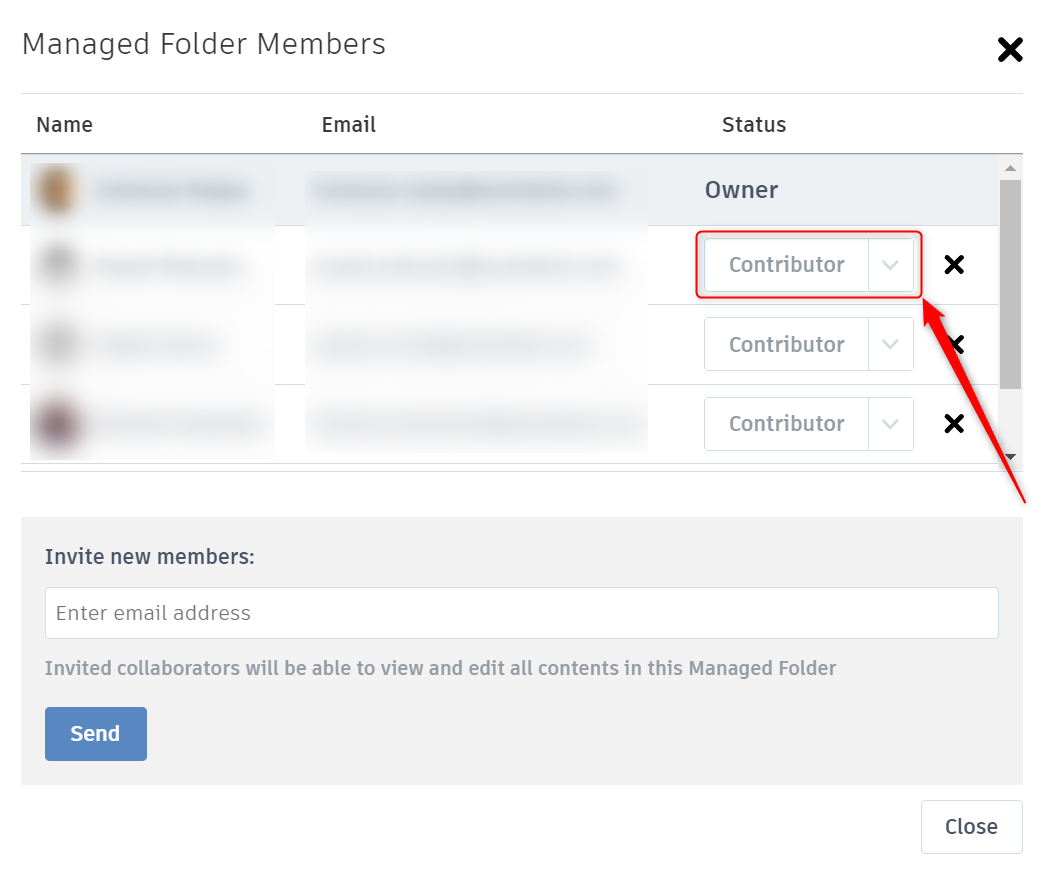Click the email address input field
The image size is (1043, 875).
click(521, 612)
